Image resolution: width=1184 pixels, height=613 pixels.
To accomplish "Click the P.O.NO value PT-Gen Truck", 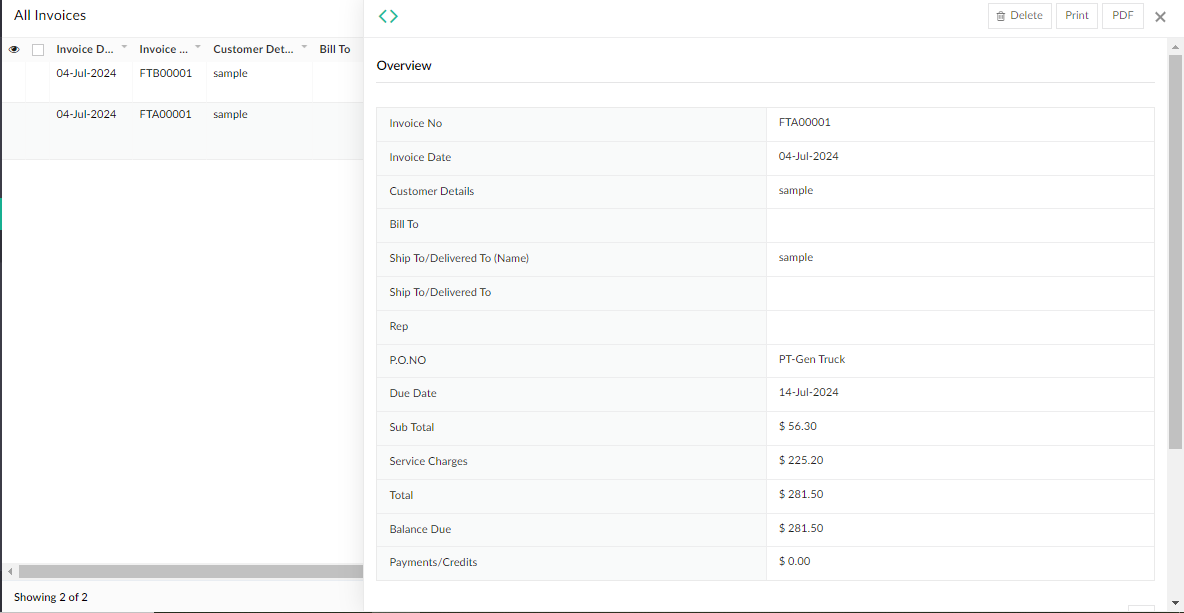I will tap(811, 358).
